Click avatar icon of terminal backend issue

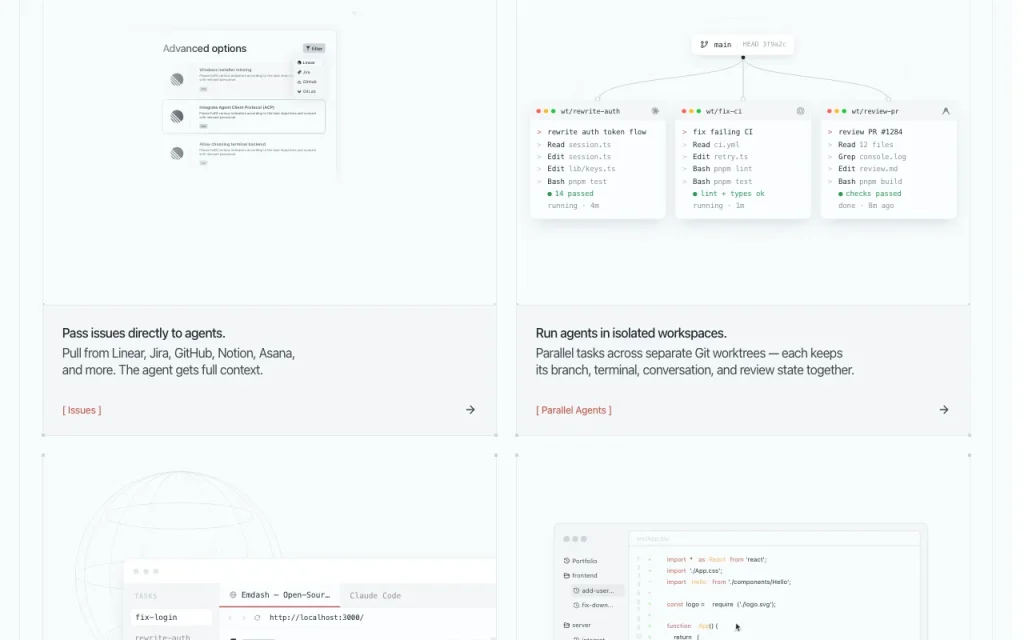[x=177, y=153]
